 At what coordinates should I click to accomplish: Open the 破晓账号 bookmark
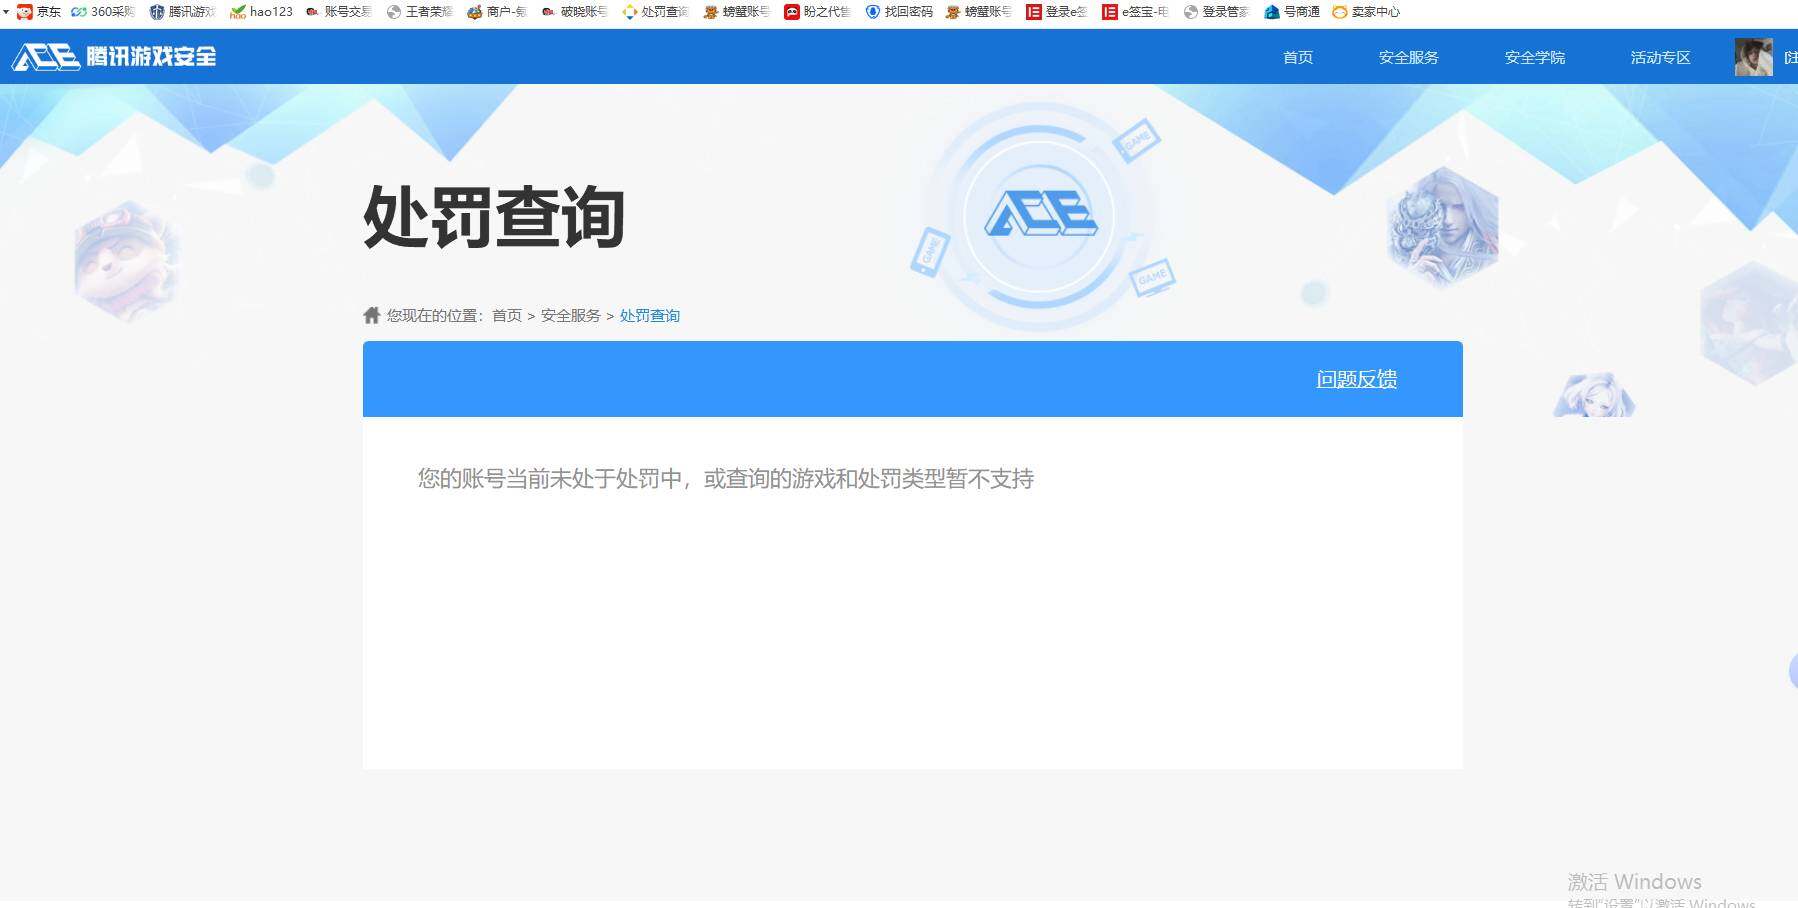point(573,12)
